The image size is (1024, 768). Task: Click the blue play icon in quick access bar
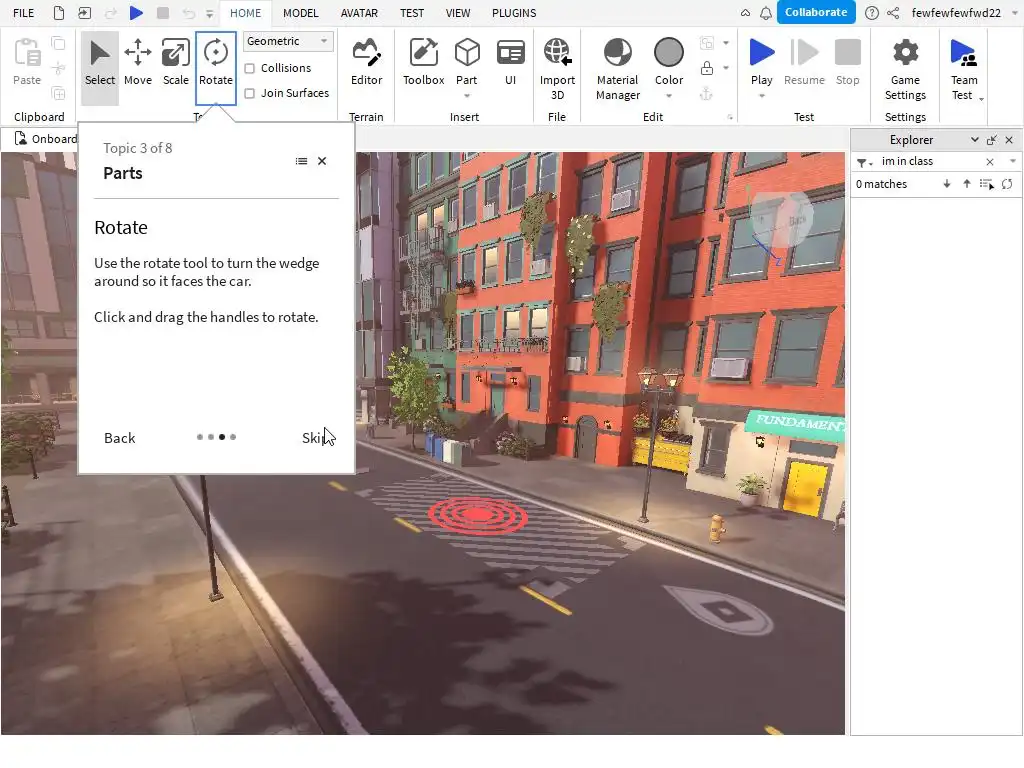tap(136, 13)
